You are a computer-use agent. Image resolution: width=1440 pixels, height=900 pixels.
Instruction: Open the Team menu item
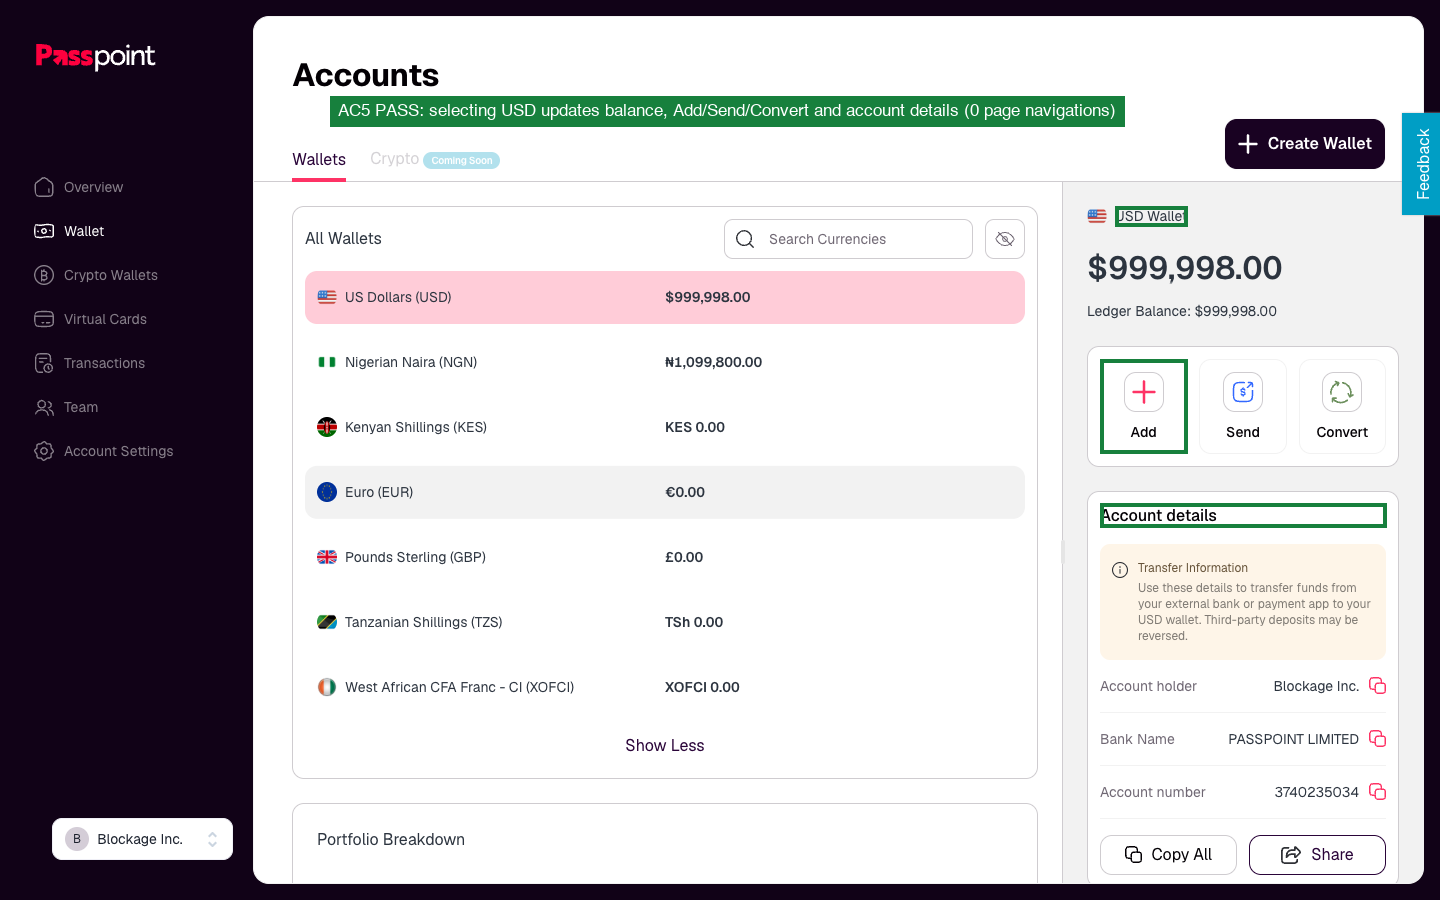pyautogui.click(x=81, y=407)
